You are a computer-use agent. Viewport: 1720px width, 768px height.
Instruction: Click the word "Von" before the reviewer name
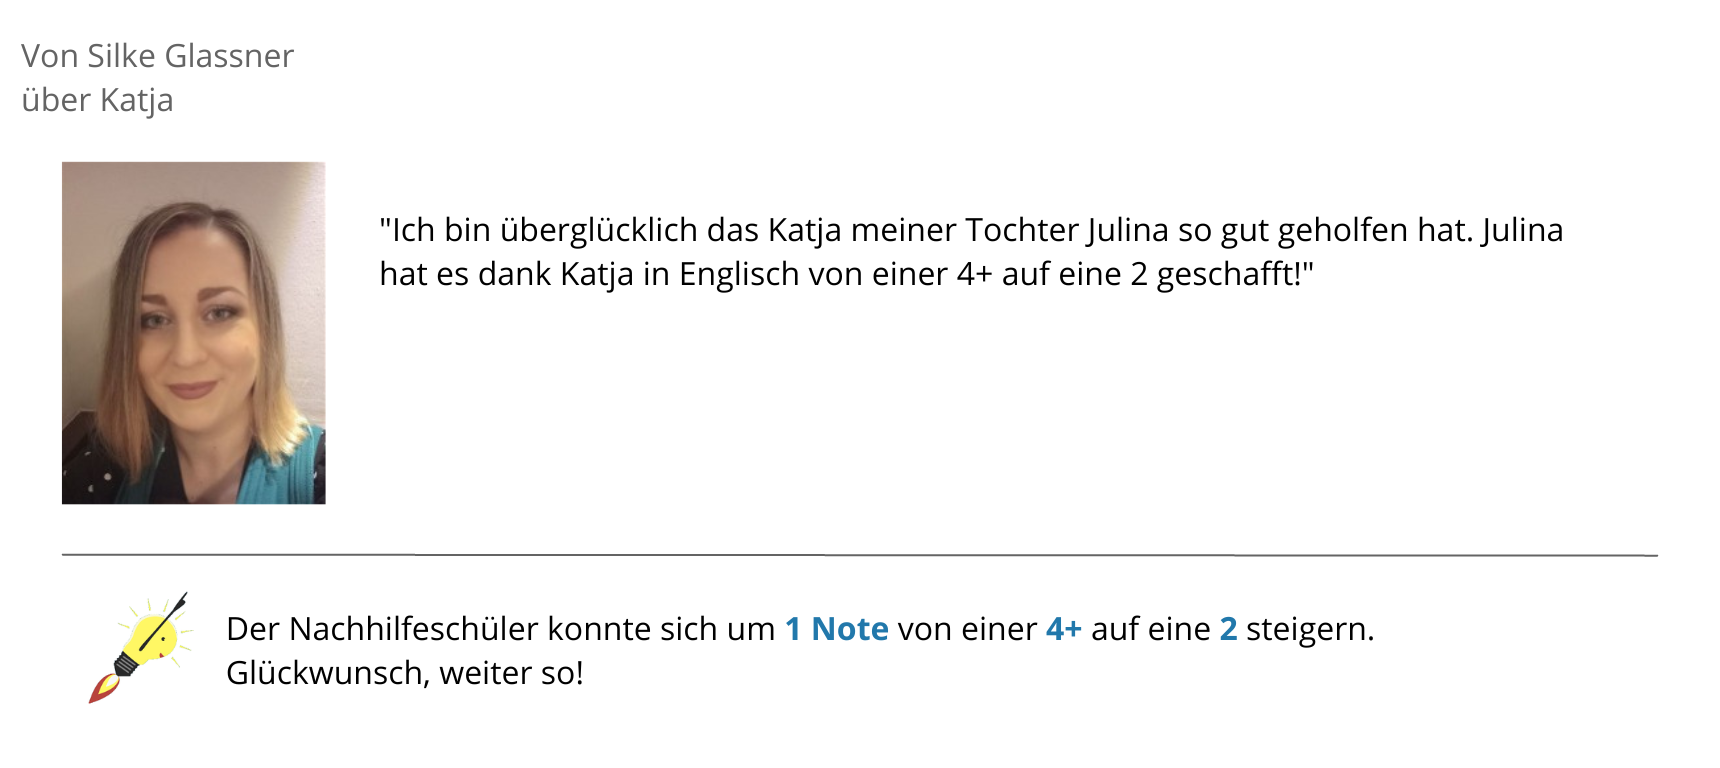click(x=50, y=56)
